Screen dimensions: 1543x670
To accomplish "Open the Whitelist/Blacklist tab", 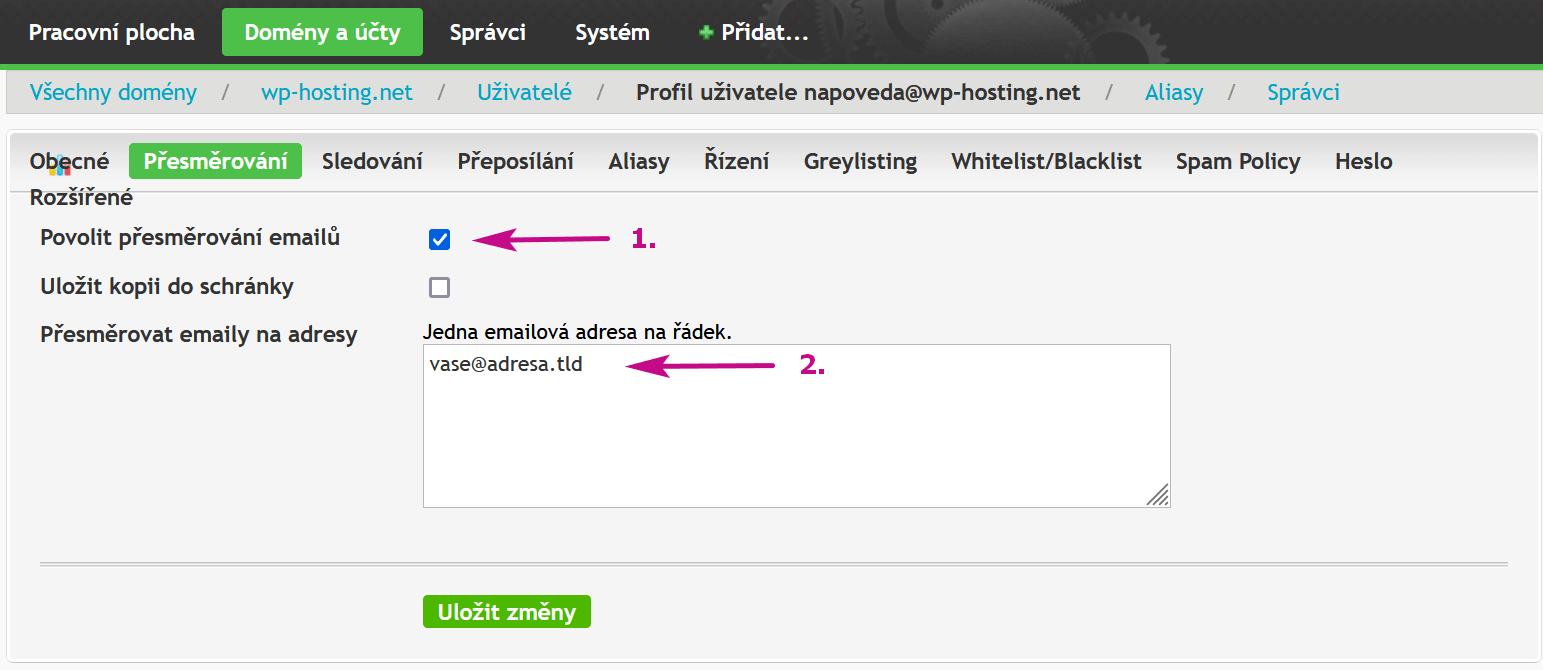I will (x=1046, y=161).
